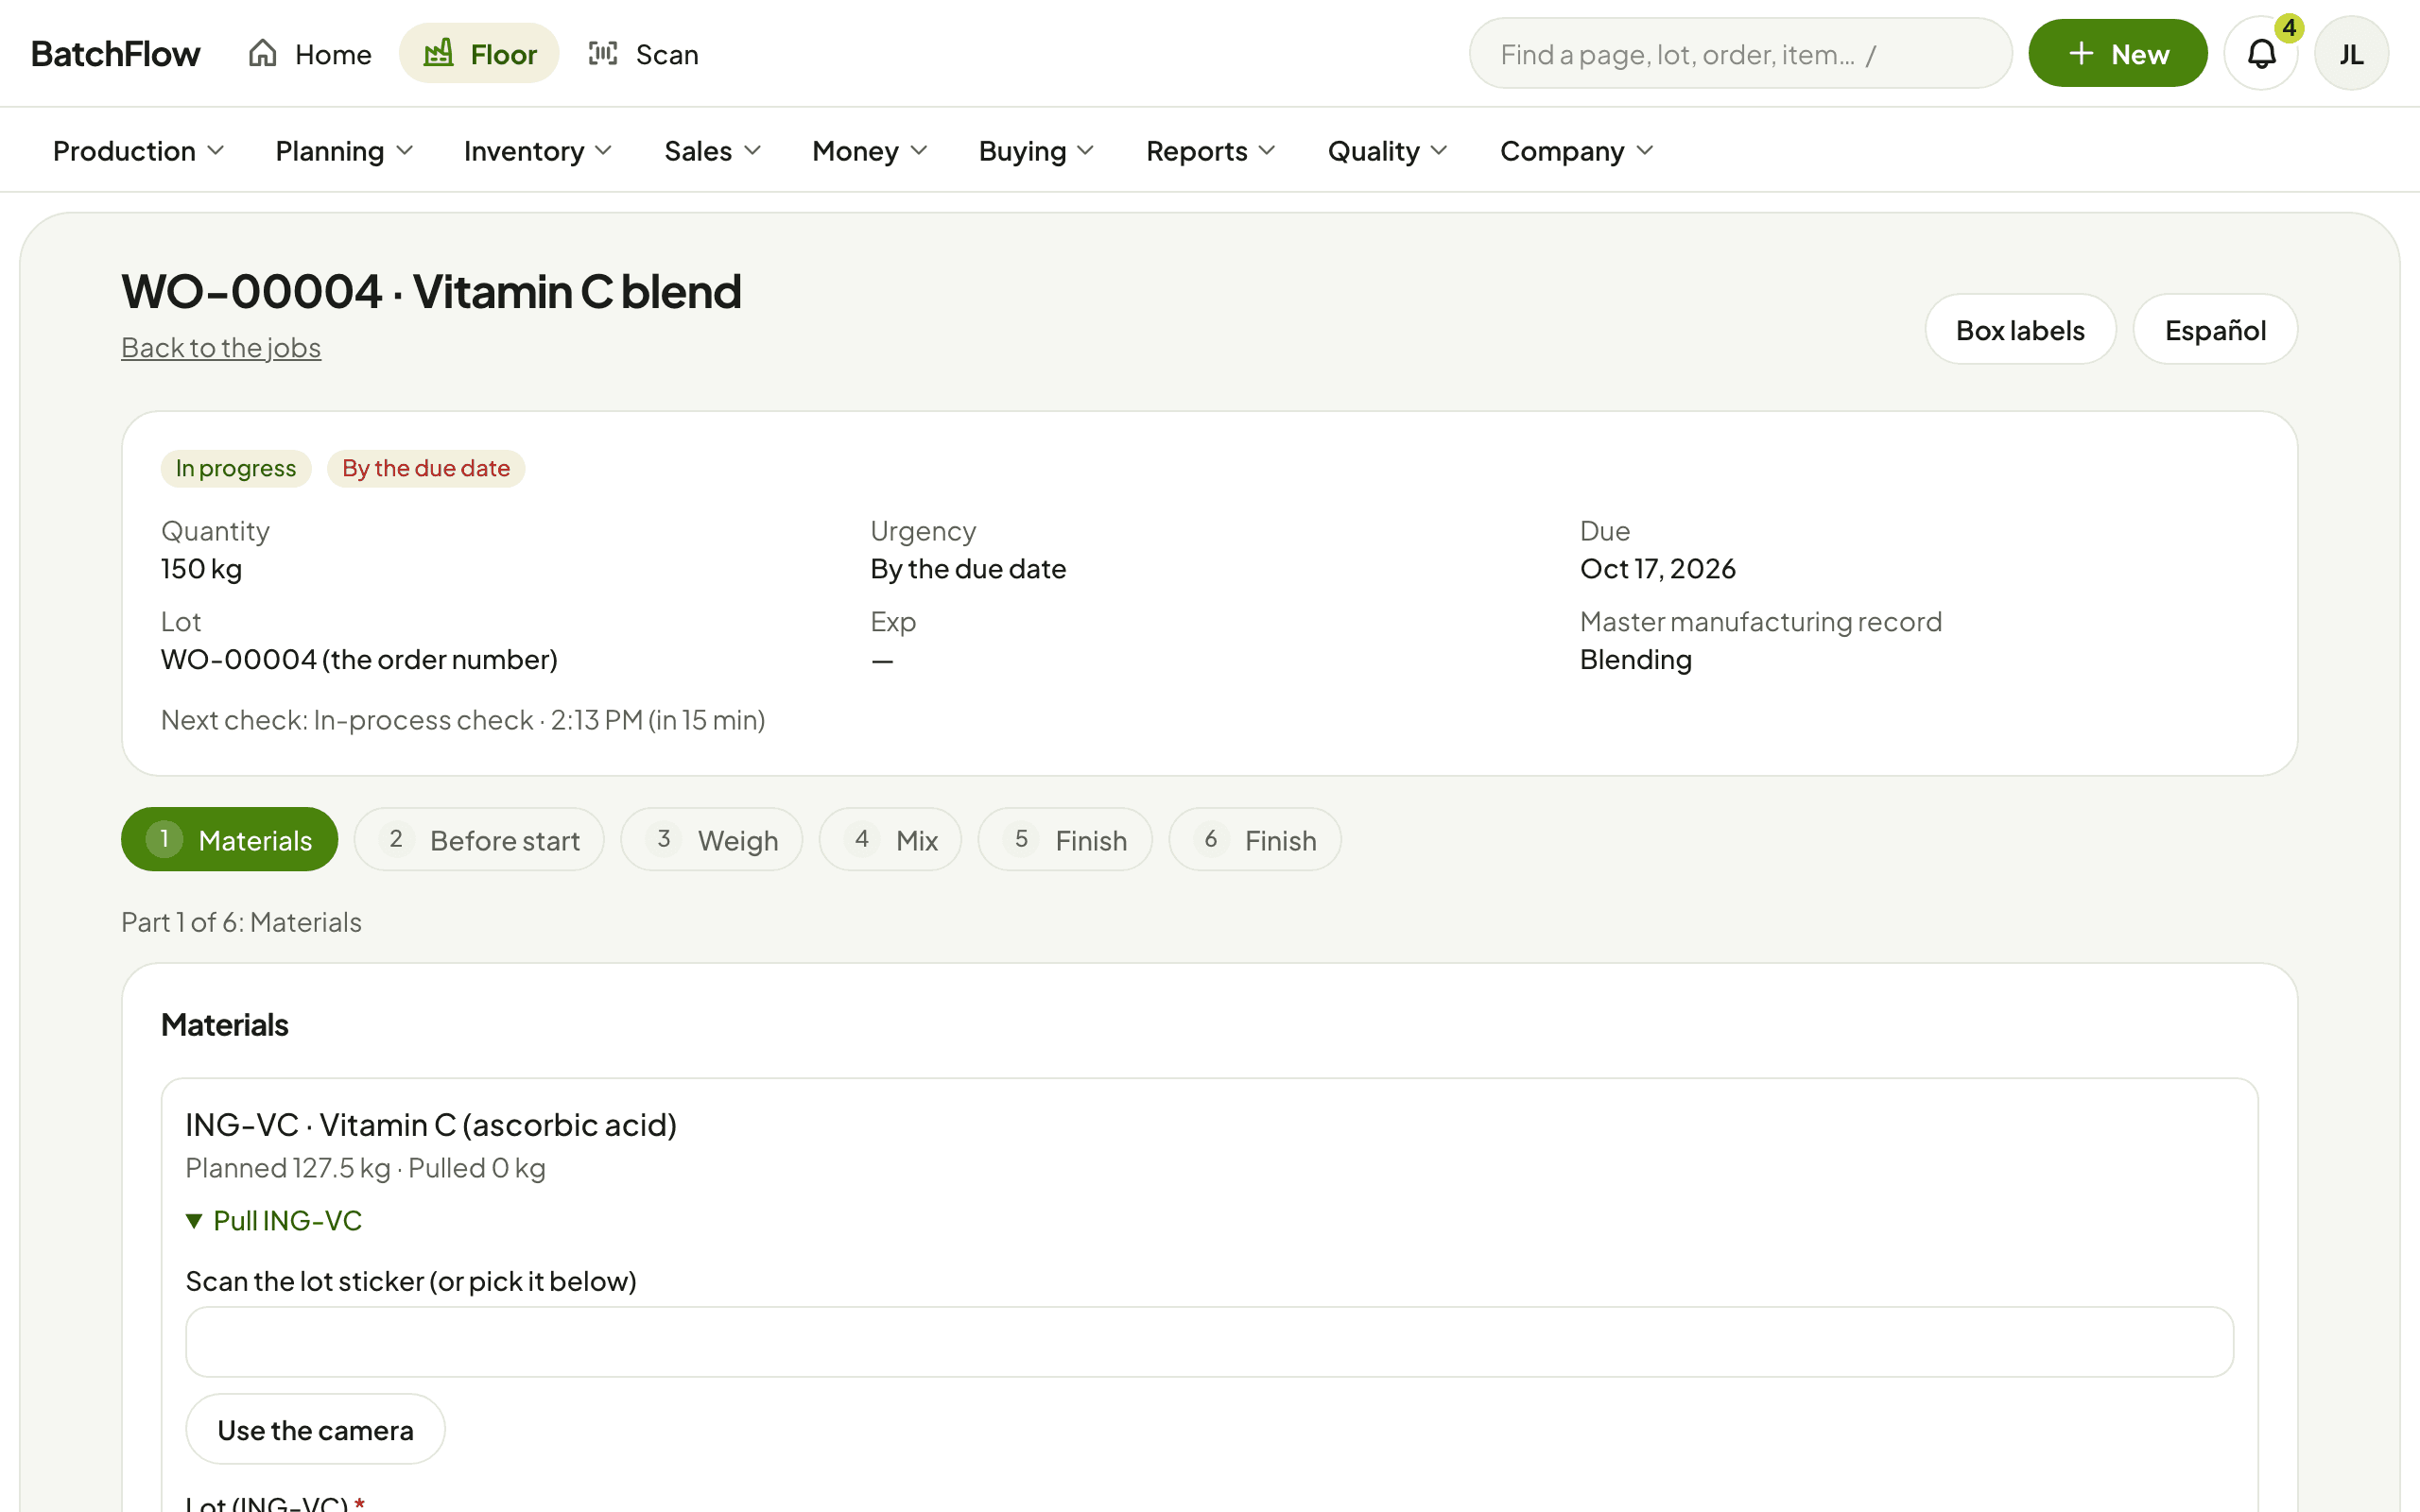Select the Mix step tab
The image size is (2420, 1512).
[890, 839]
